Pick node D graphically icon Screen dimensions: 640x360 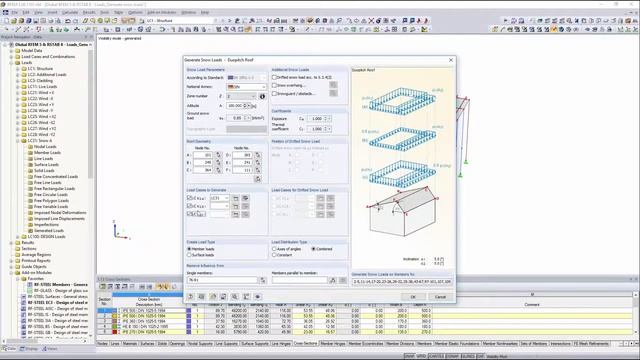tap(258, 155)
